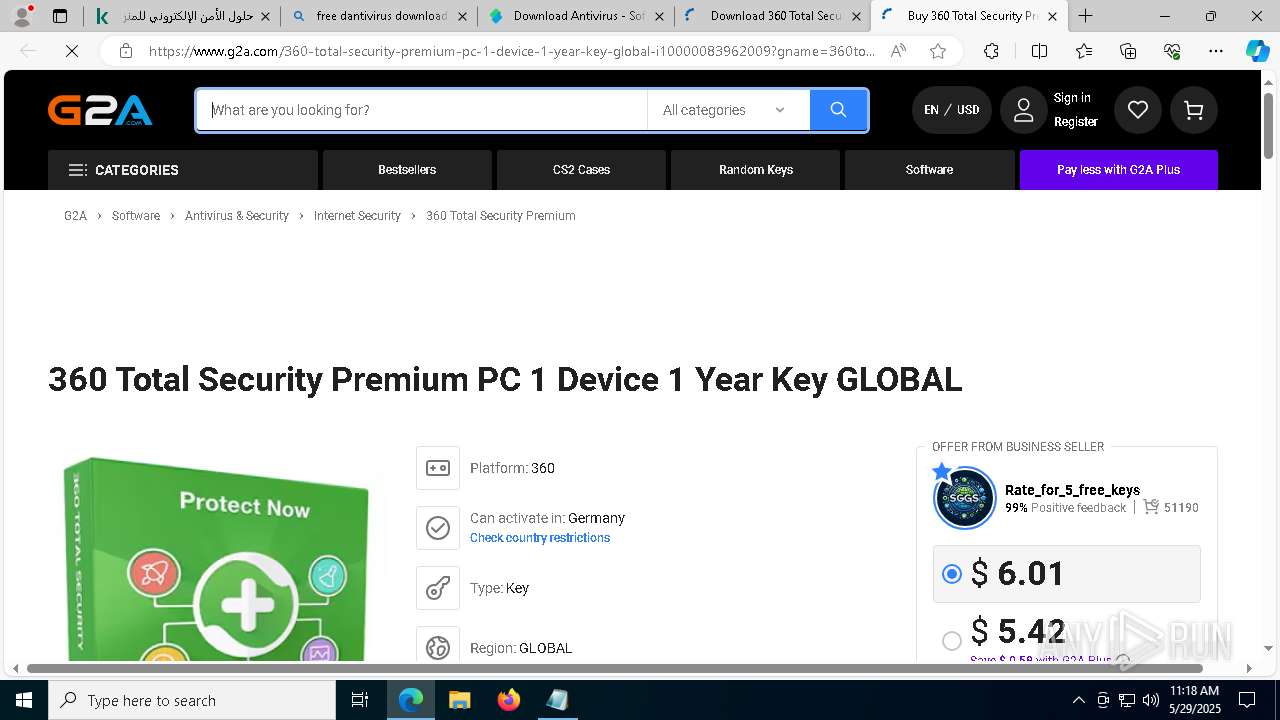Select the $6.01 price option
Image resolution: width=1280 pixels, height=720 pixels.
coord(952,574)
